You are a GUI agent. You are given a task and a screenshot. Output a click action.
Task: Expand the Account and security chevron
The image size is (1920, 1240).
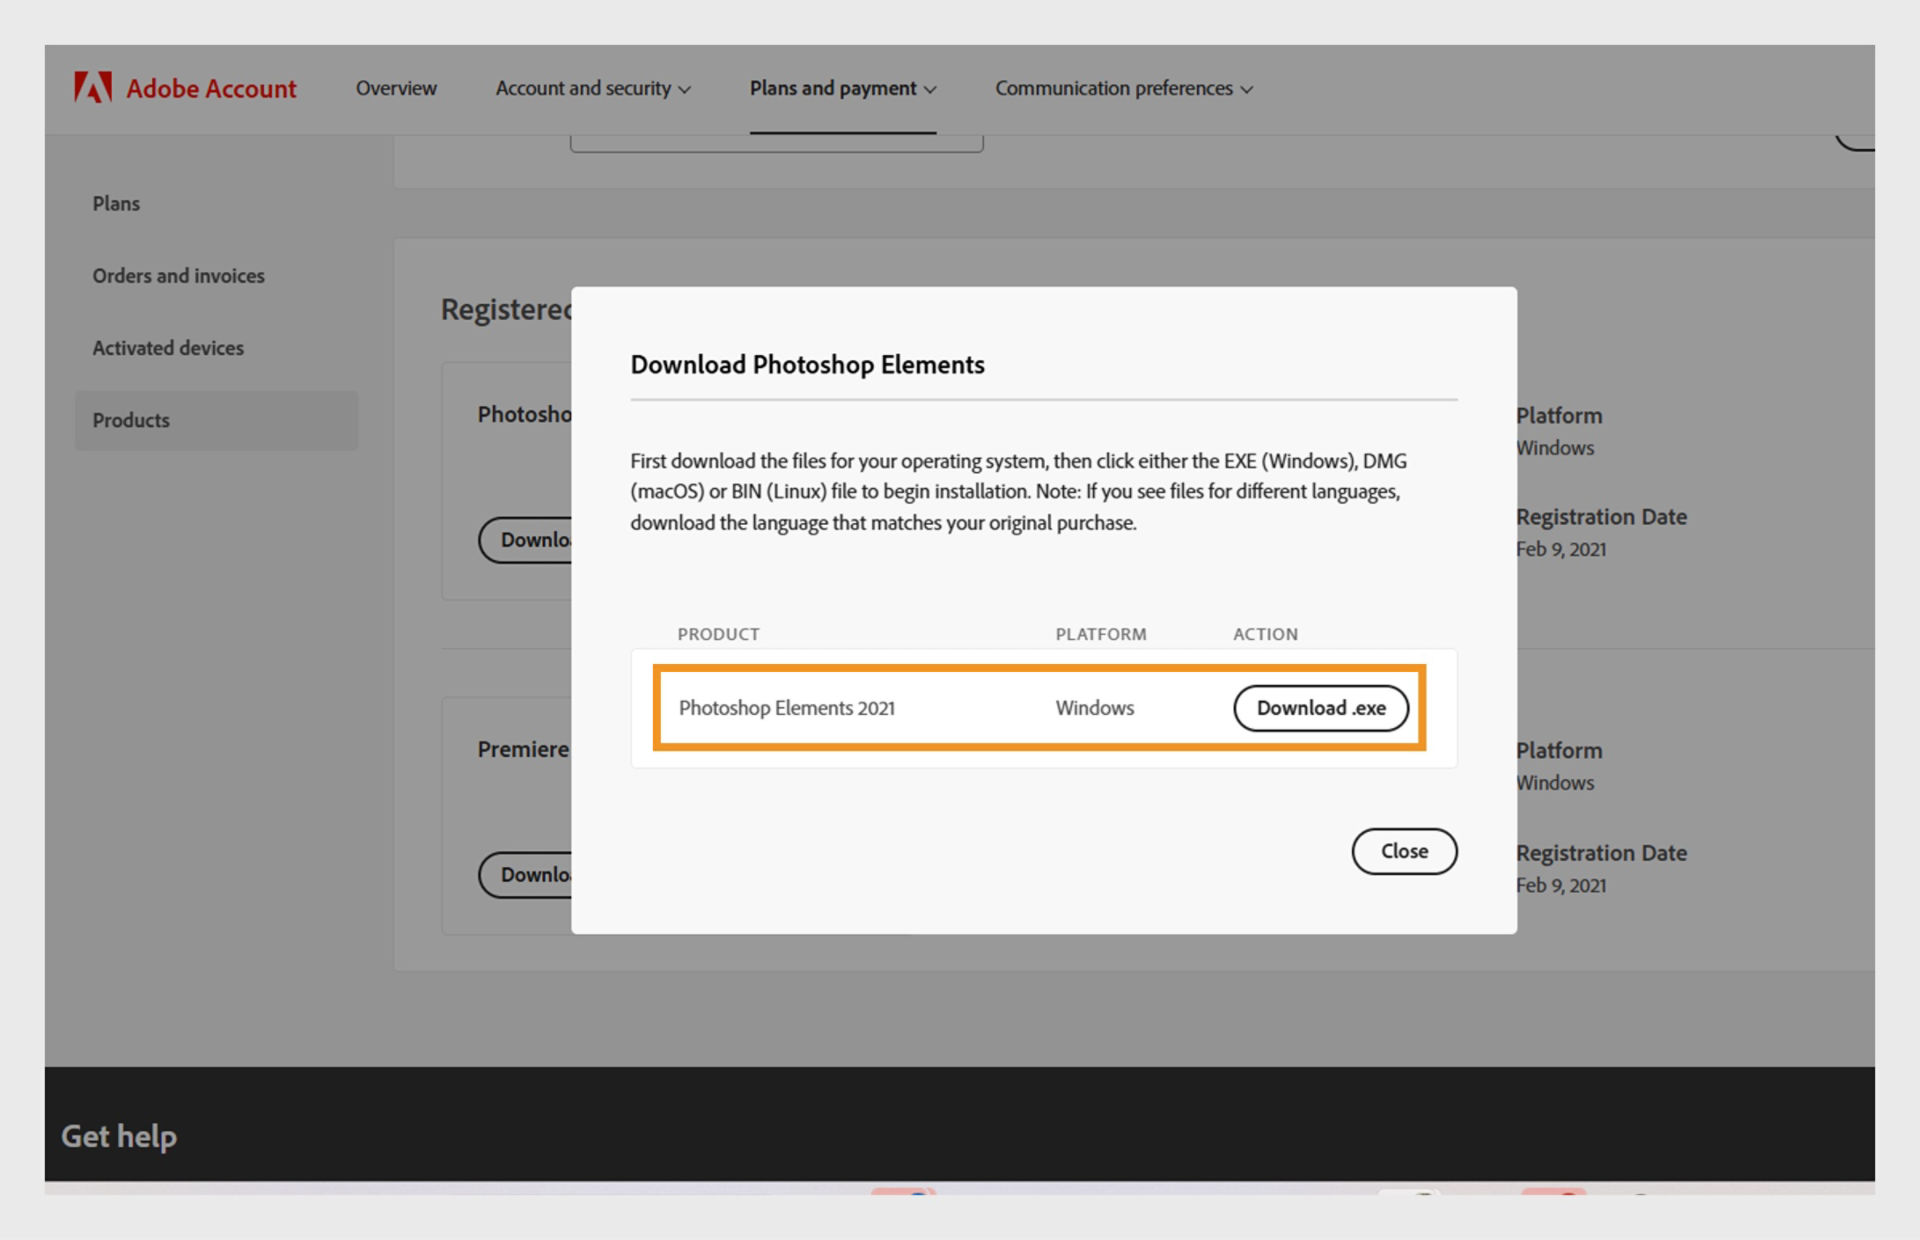684,90
